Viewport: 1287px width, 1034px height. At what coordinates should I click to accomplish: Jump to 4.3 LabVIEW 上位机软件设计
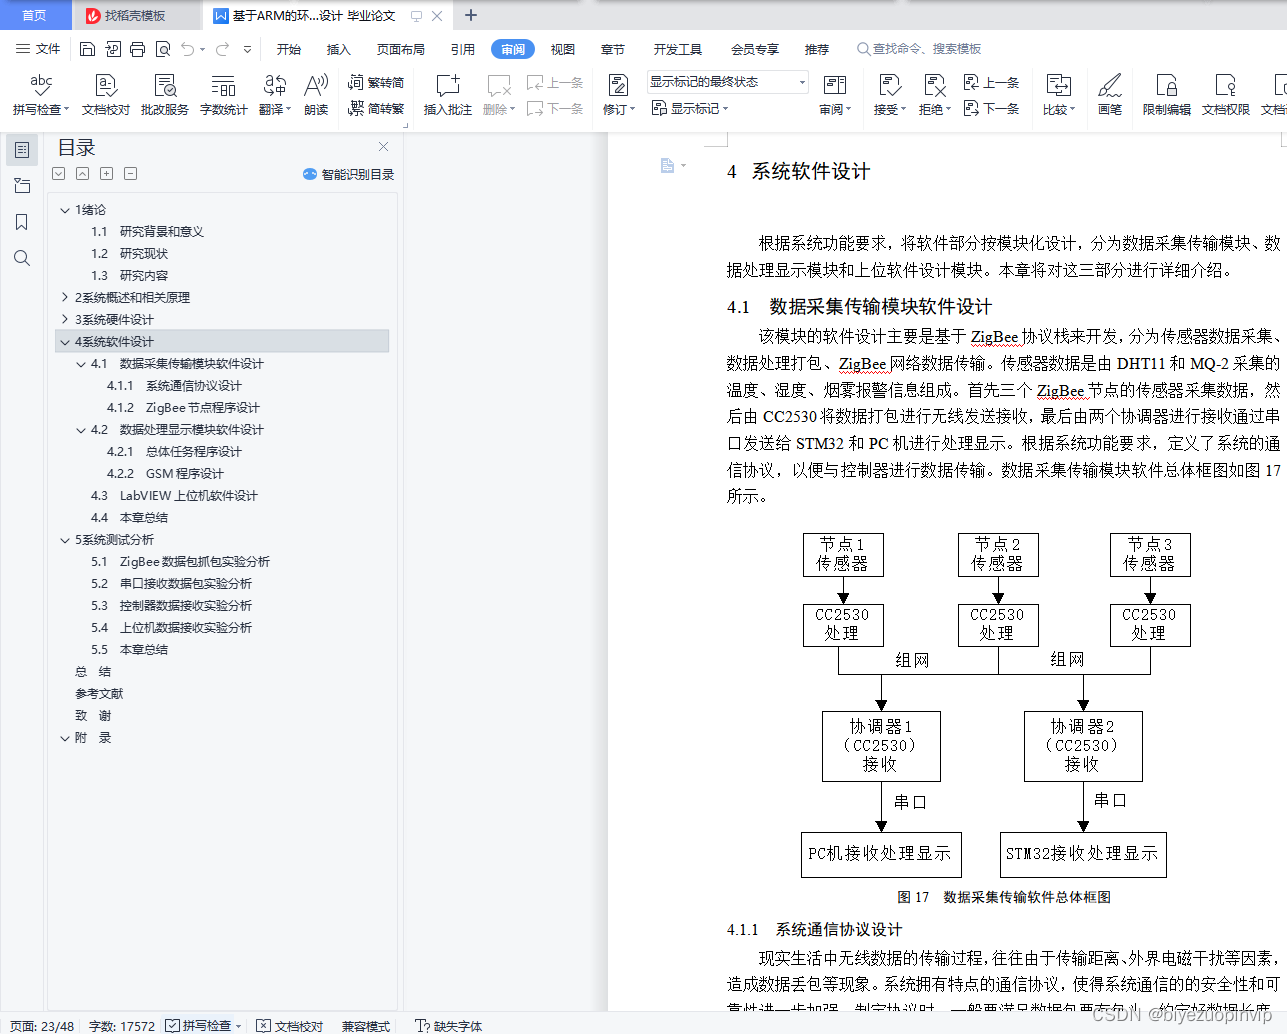click(174, 496)
